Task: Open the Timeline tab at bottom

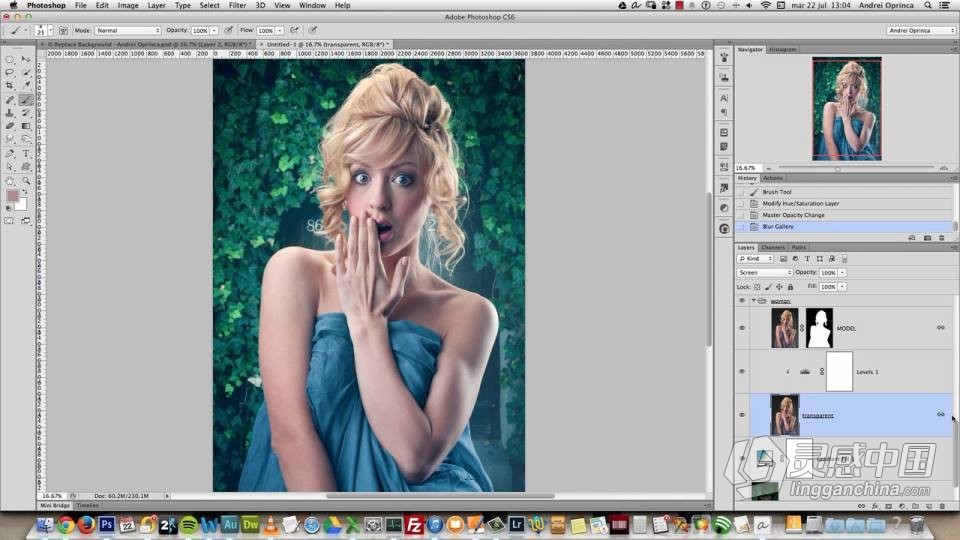Action: (88, 506)
